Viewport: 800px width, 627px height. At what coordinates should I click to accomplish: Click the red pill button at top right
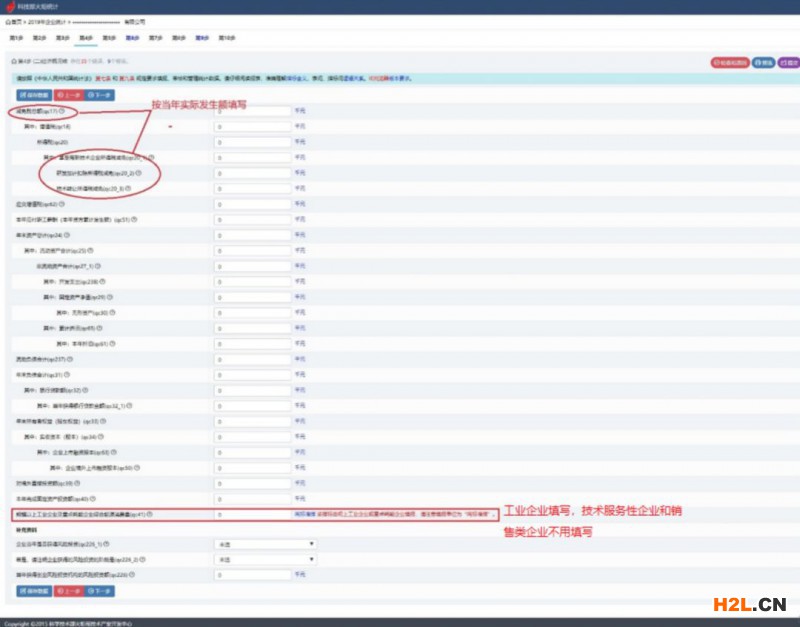pyautogui.click(x=729, y=62)
